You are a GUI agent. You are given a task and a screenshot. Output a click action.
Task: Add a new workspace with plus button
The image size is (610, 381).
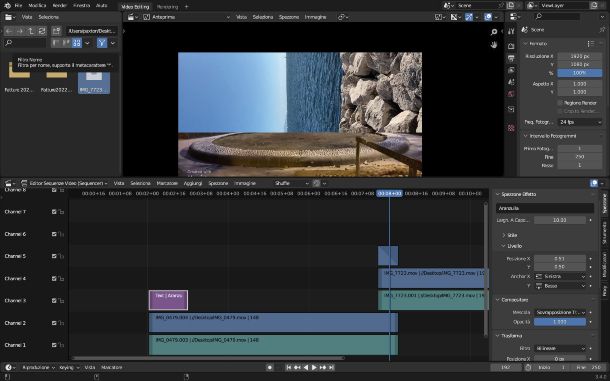click(x=186, y=7)
